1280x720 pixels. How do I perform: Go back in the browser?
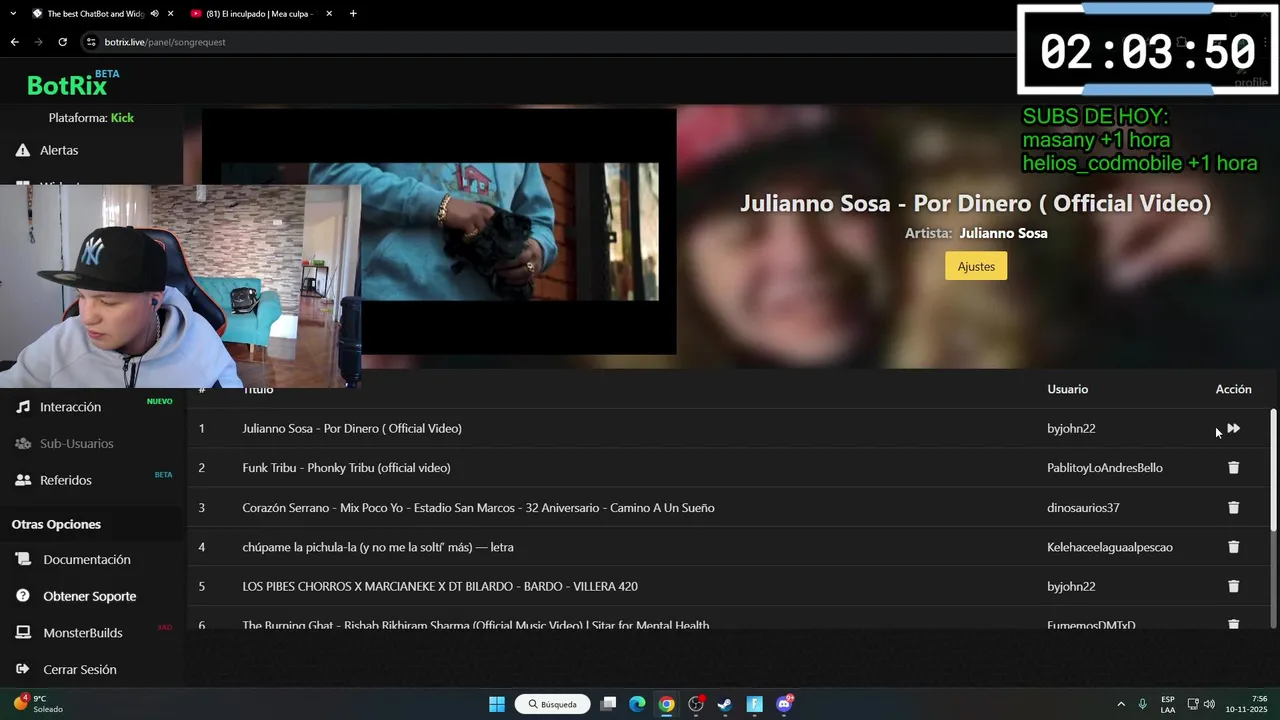tap(14, 42)
